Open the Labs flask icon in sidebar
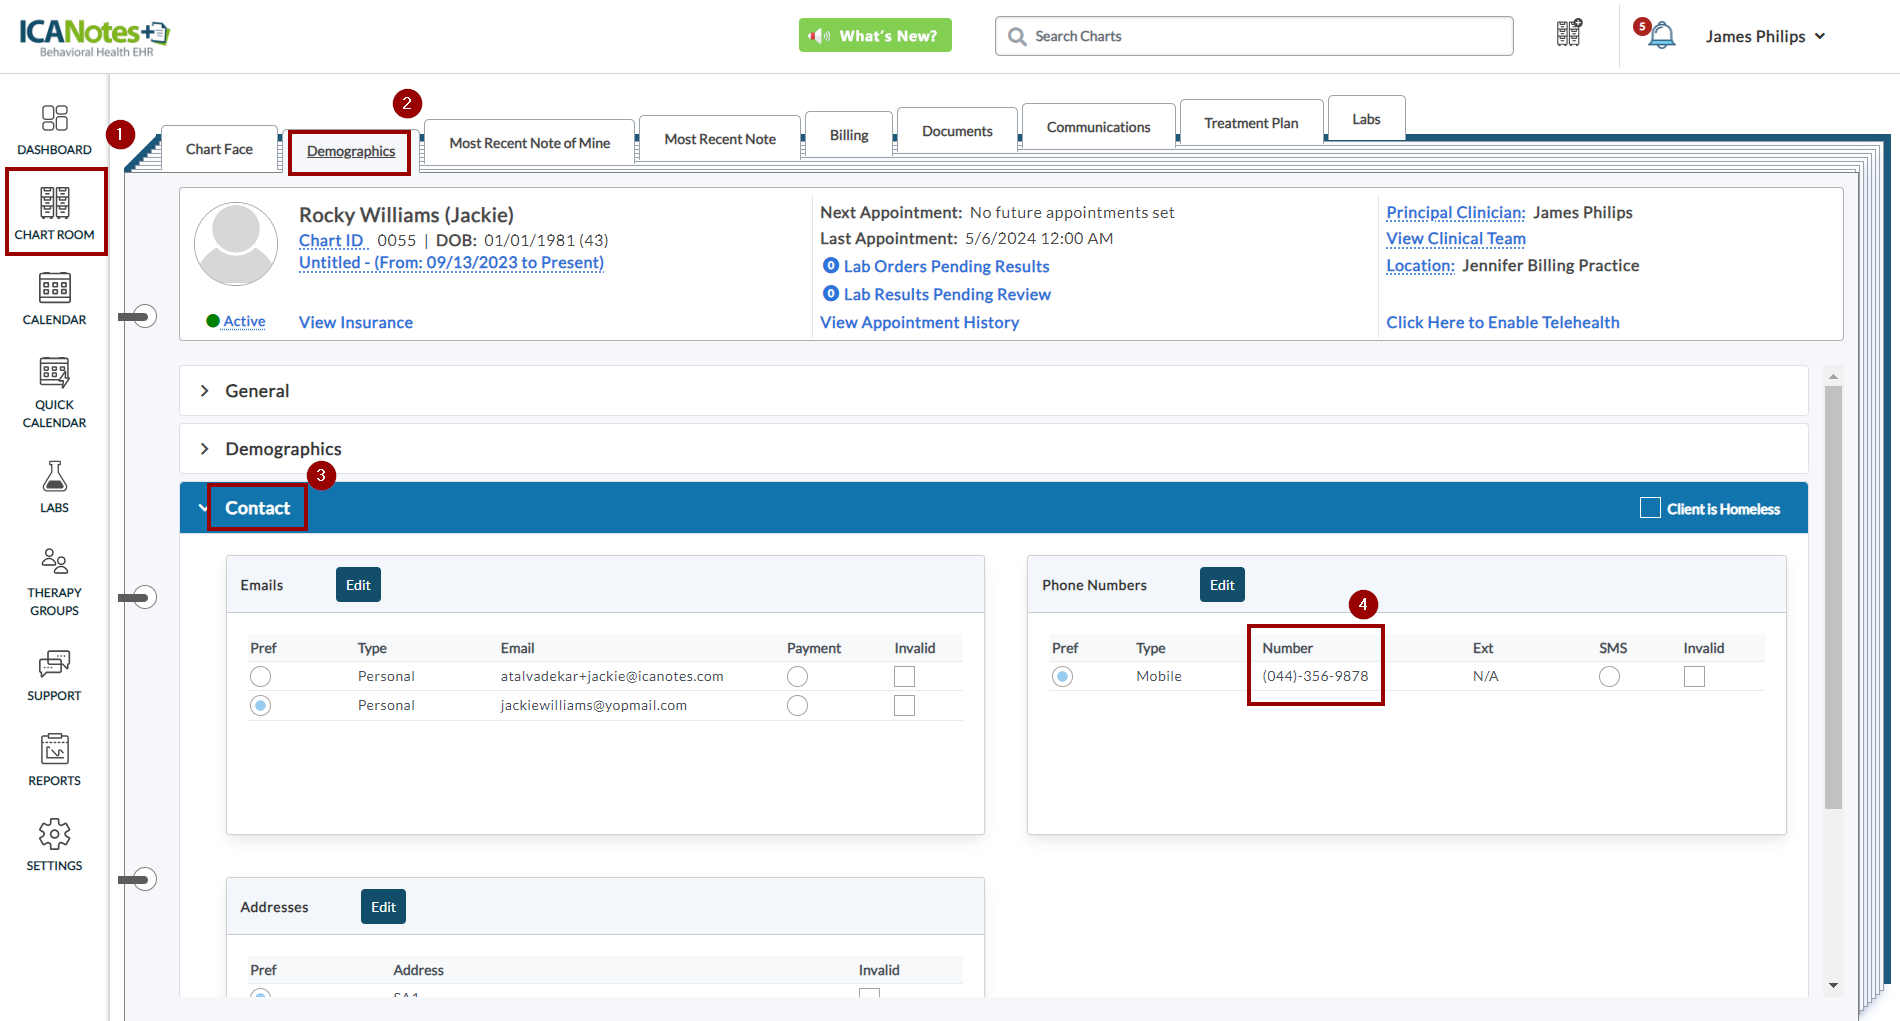Screen dimensions: 1900x1021 click(55, 486)
